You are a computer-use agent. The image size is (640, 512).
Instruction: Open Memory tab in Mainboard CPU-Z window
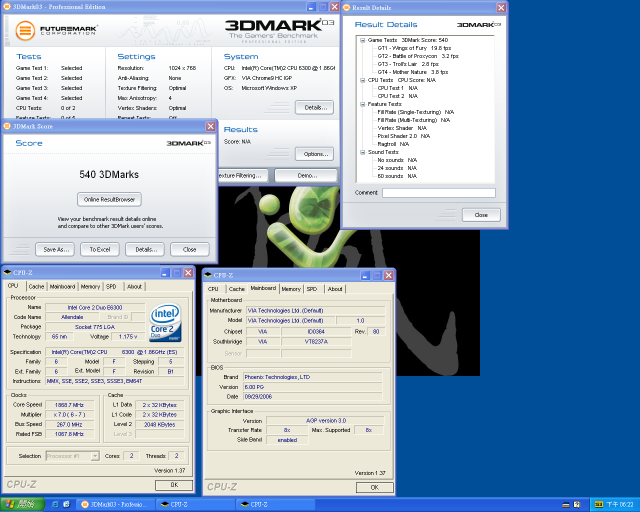tap(291, 289)
